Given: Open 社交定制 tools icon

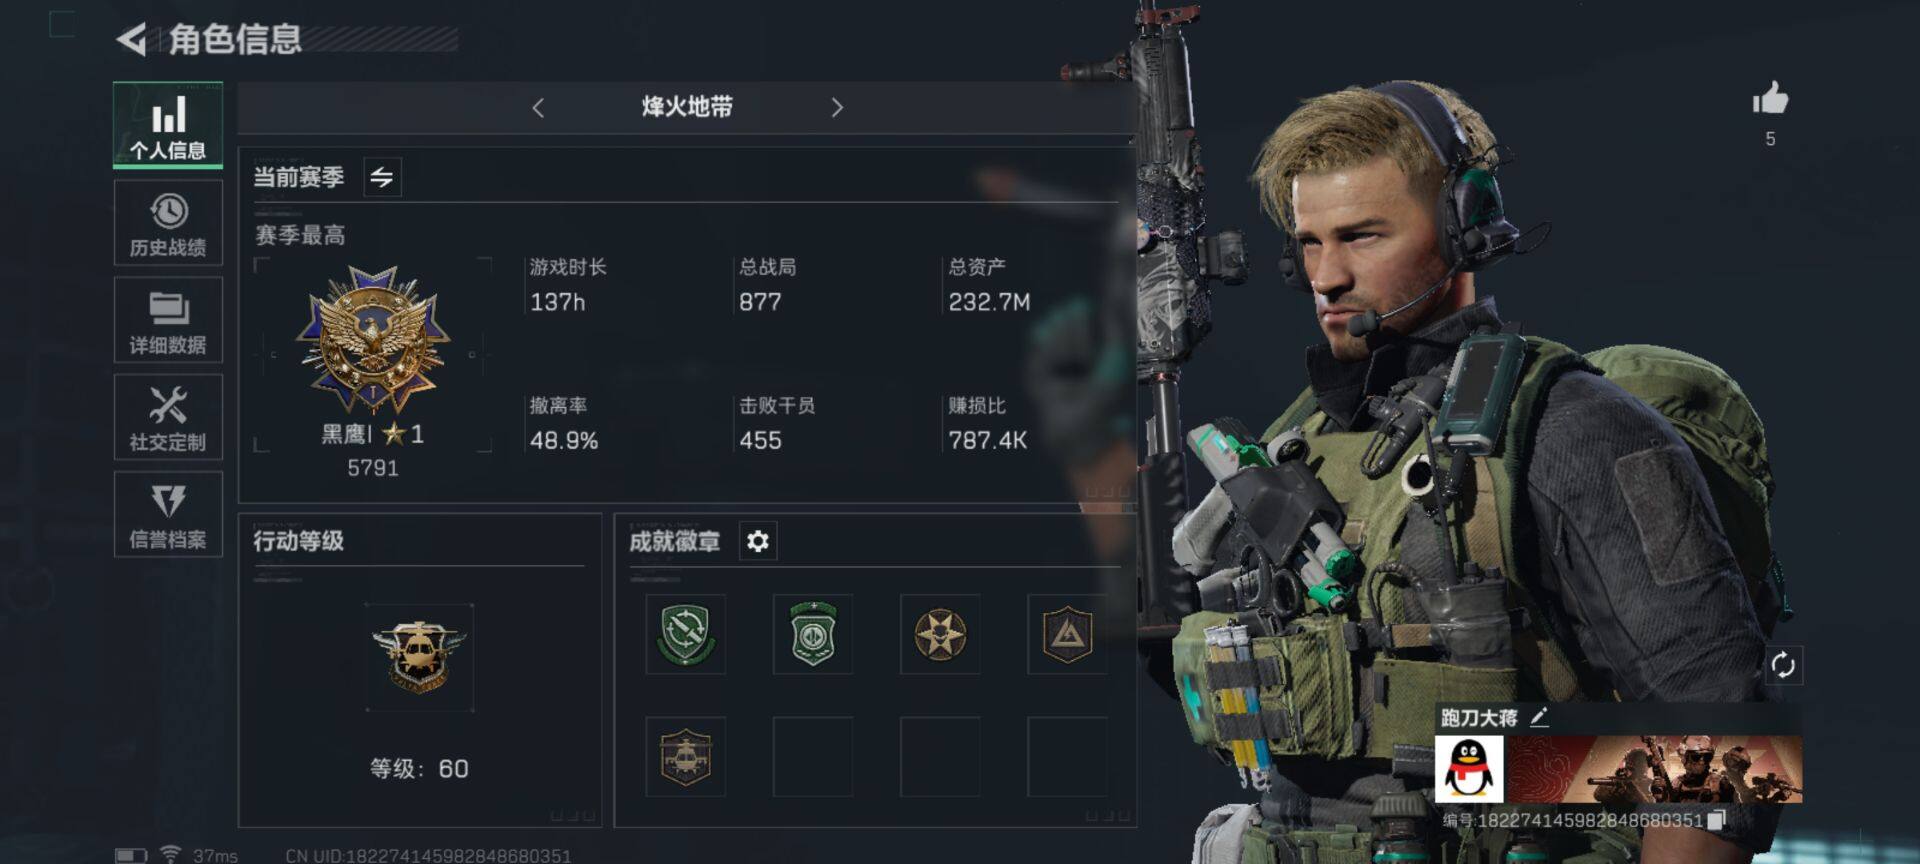Looking at the screenshot, I should [168, 417].
